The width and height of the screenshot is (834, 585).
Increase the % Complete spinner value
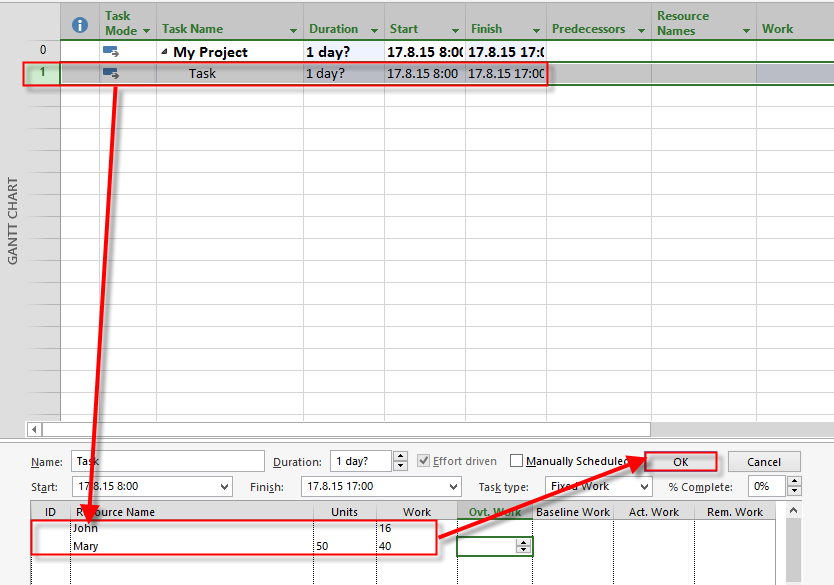coord(794,482)
